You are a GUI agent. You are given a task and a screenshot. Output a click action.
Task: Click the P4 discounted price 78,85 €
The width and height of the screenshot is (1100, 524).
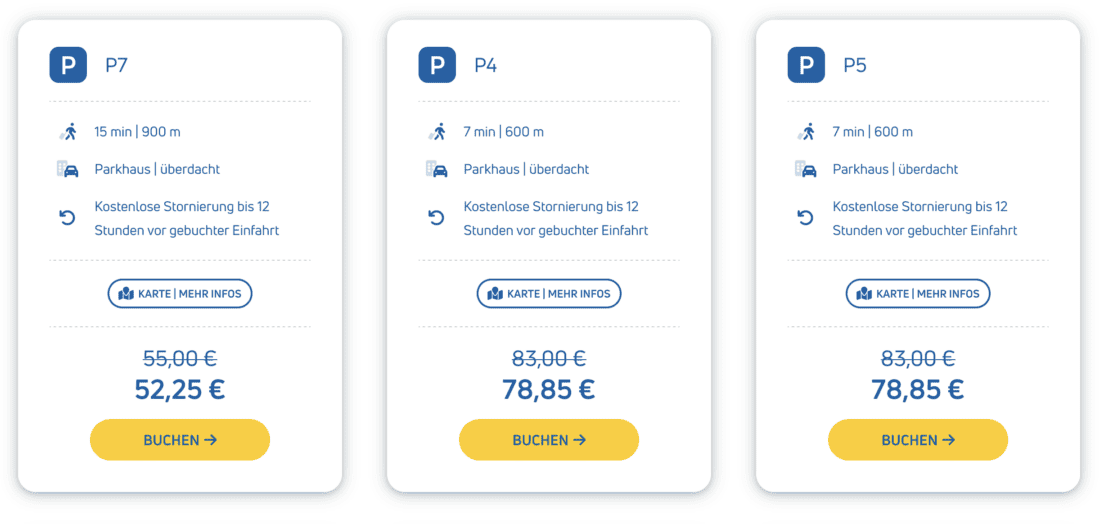549,389
